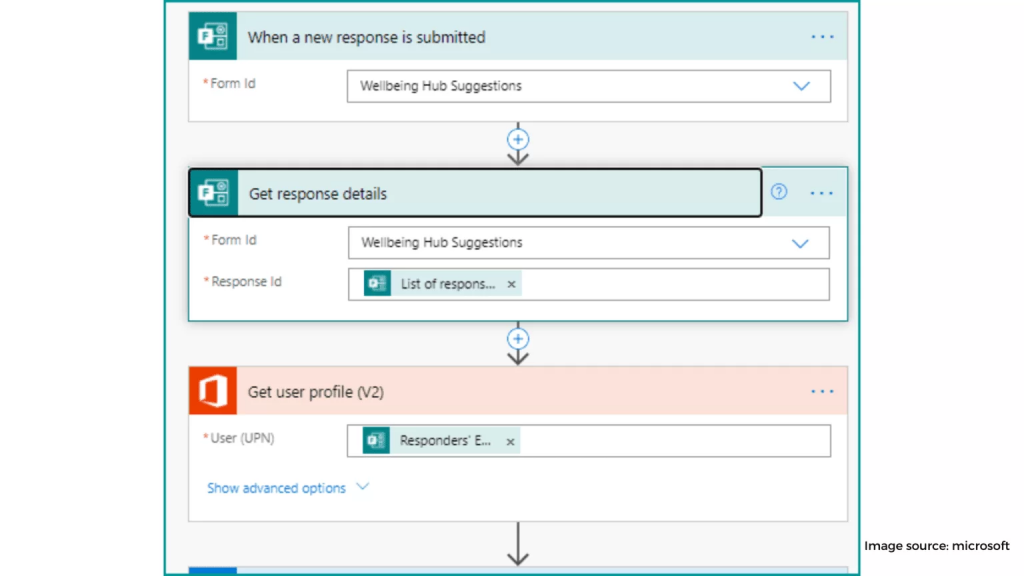Remove the 'Responders' E...' token
The height and width of the screenshot is (576, 1024).
(510, 441)
